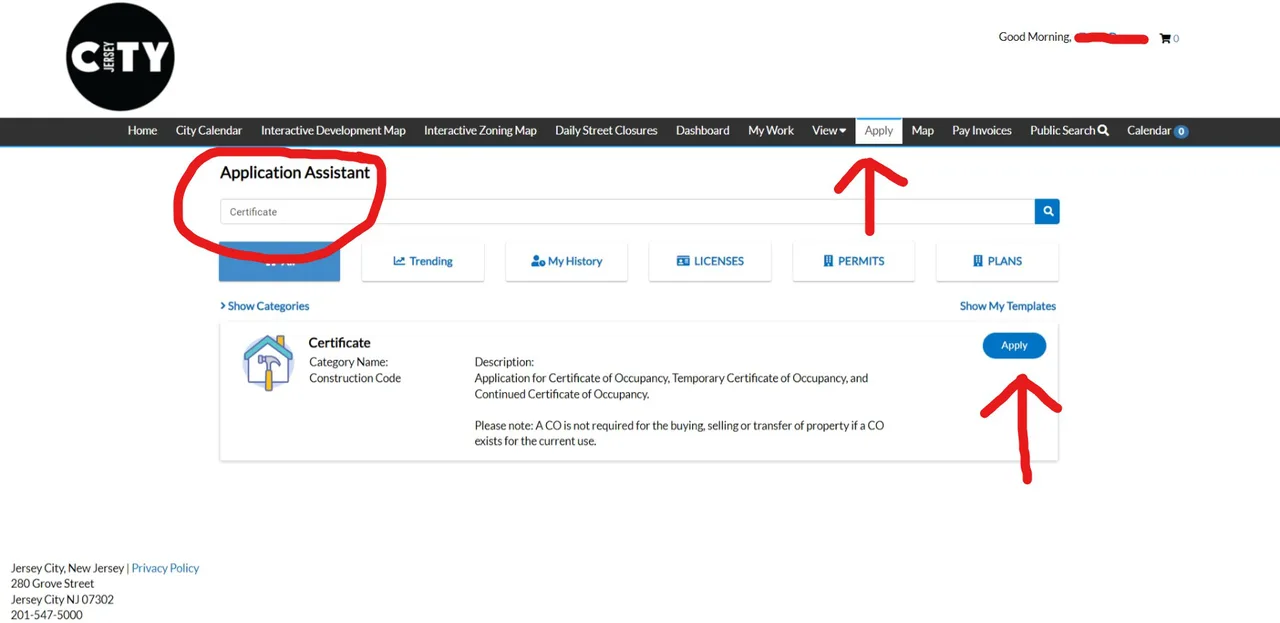Open Calendar with zero badge
1280x623 pixels.
[1157, 130]
